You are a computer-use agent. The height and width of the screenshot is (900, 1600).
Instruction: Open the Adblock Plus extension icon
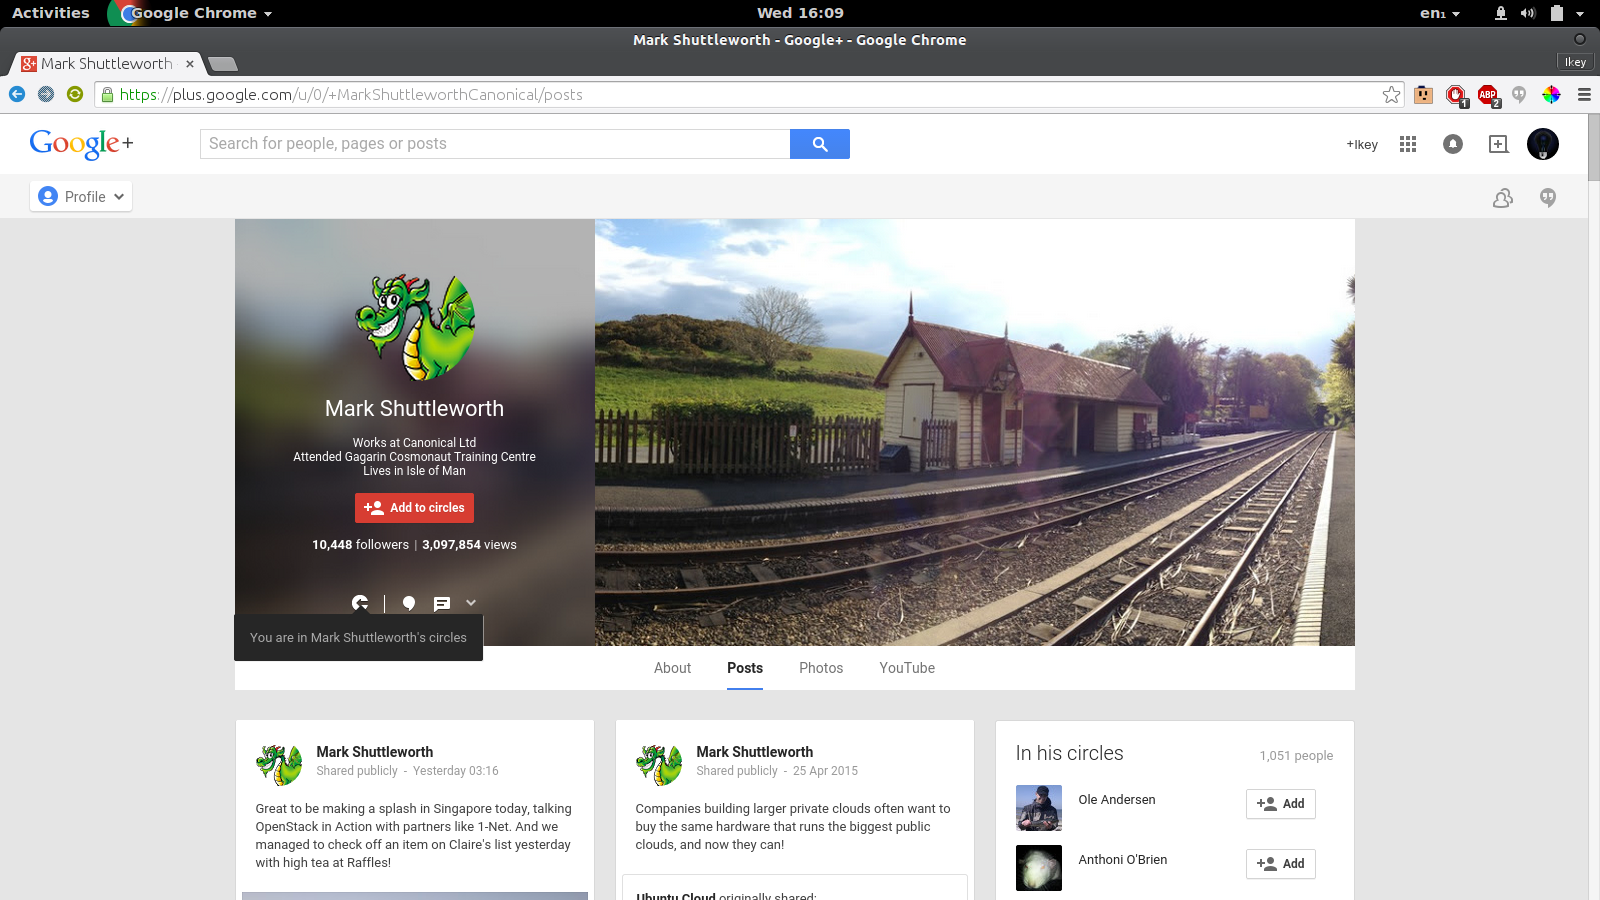click(1488, 95)
